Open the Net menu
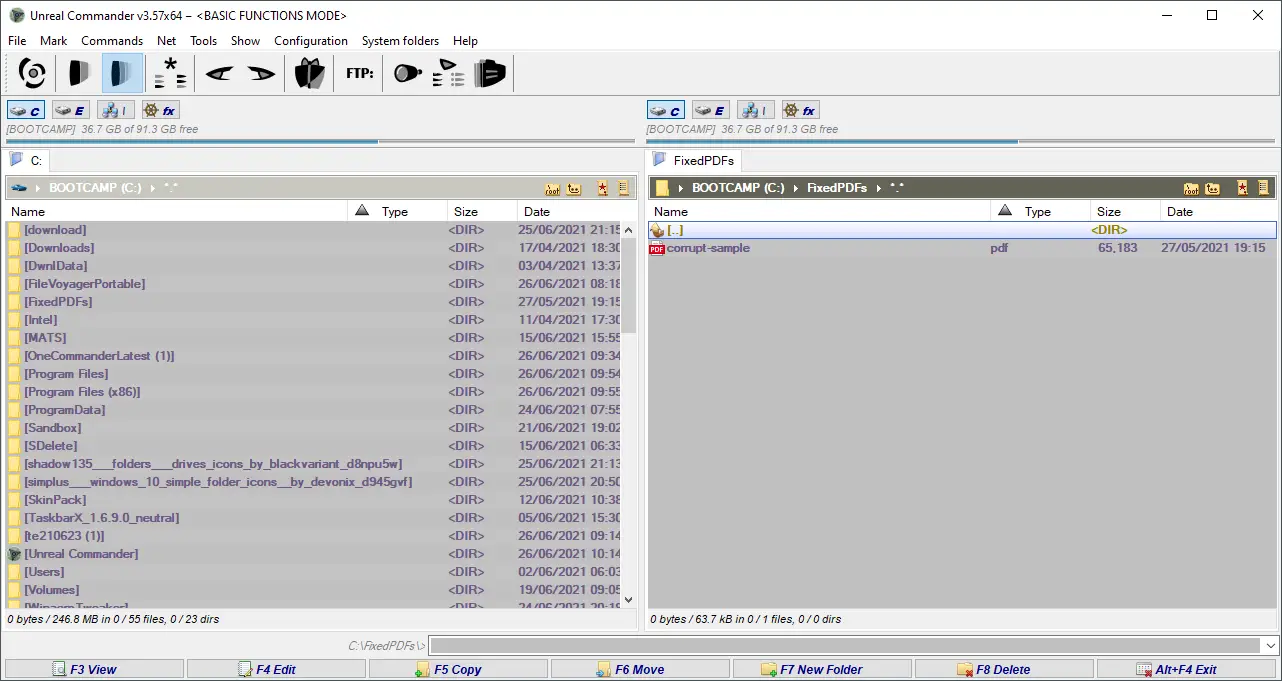The image size is (1282, 681). pyautogui.click(x=167, y=41)
